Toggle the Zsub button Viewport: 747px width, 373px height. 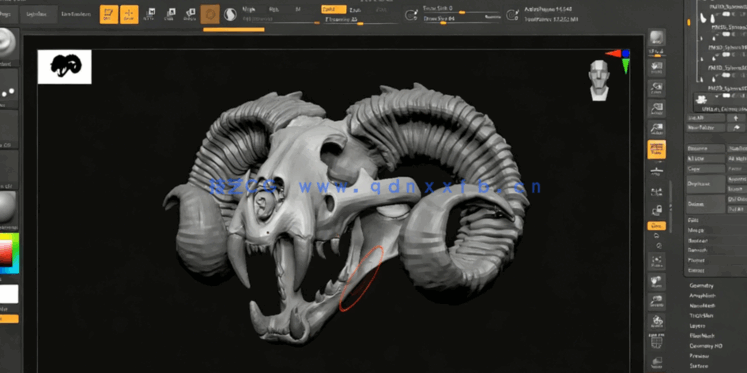point(354,10)
